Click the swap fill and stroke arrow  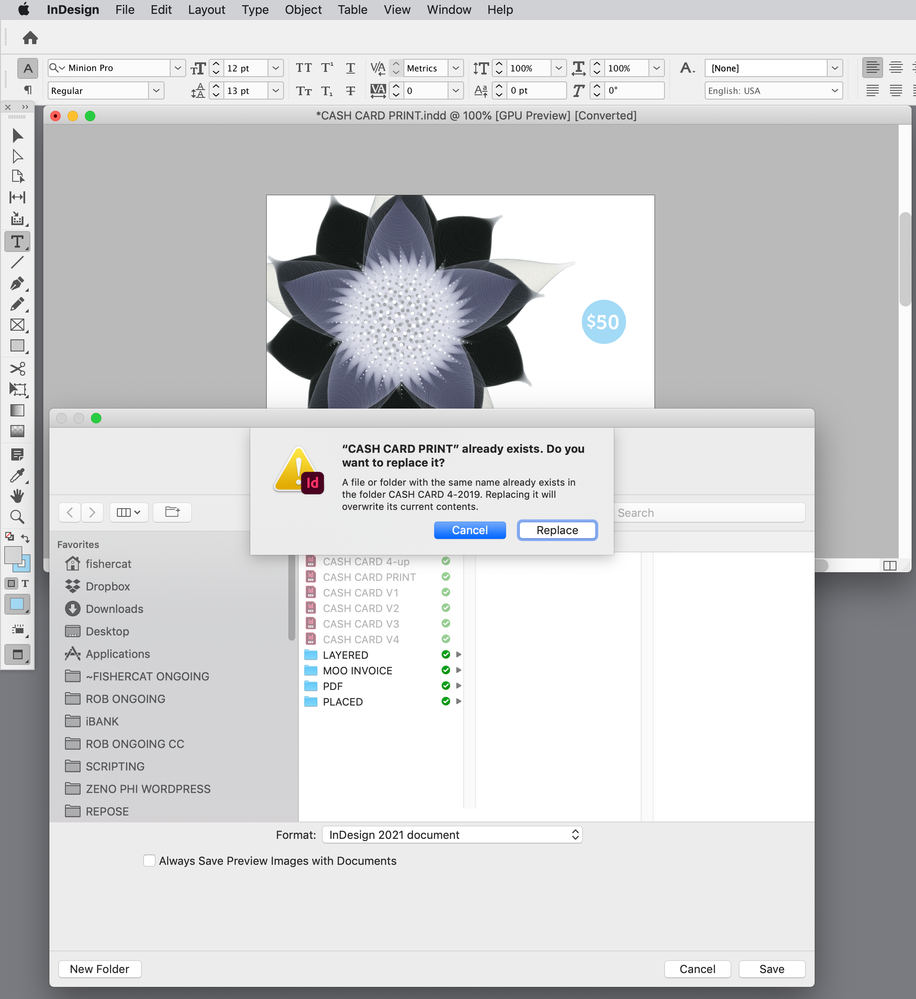[x=25, y=538]
